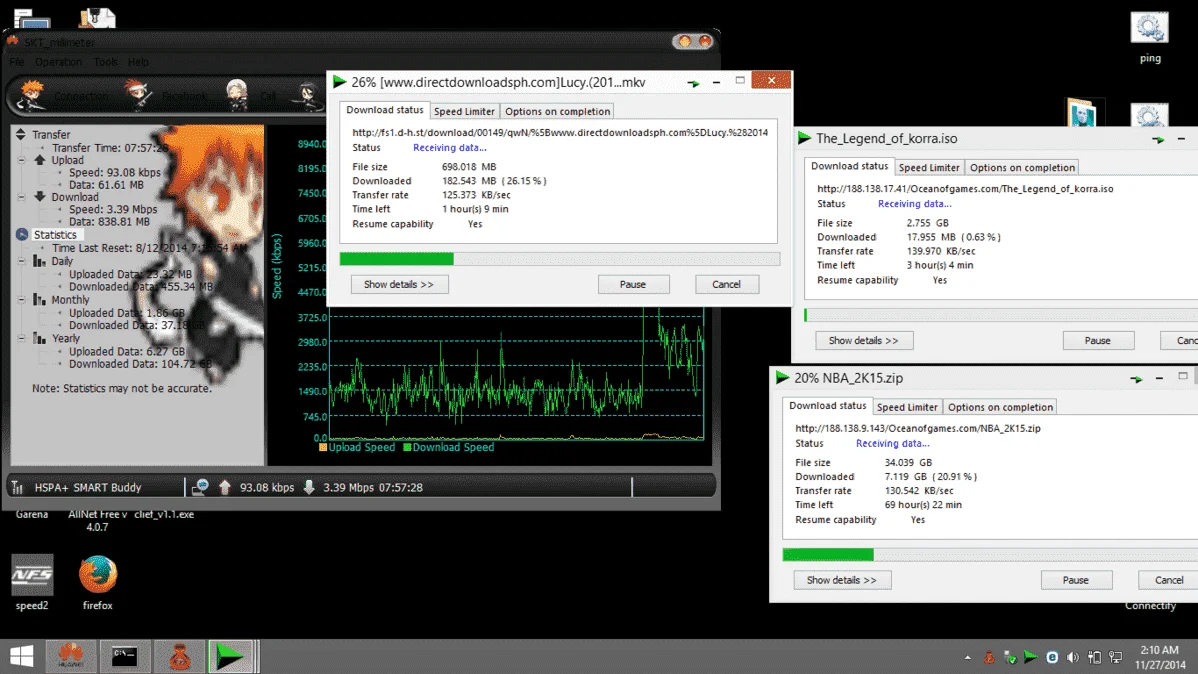Open Options on completion in NBA_2K15 window
Viewport: 1198px width, 674px height.
tap(999, 407)
